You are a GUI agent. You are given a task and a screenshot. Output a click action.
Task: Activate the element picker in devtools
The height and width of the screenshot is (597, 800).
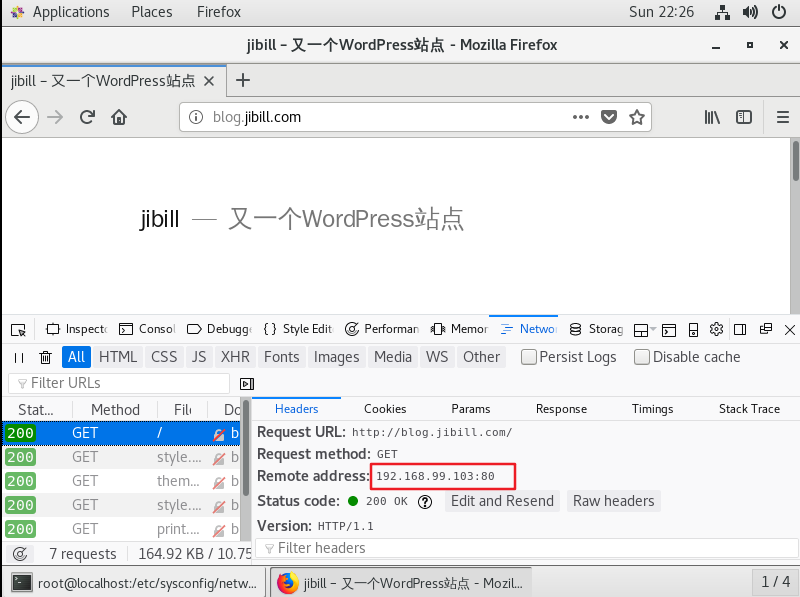[18, 330]
